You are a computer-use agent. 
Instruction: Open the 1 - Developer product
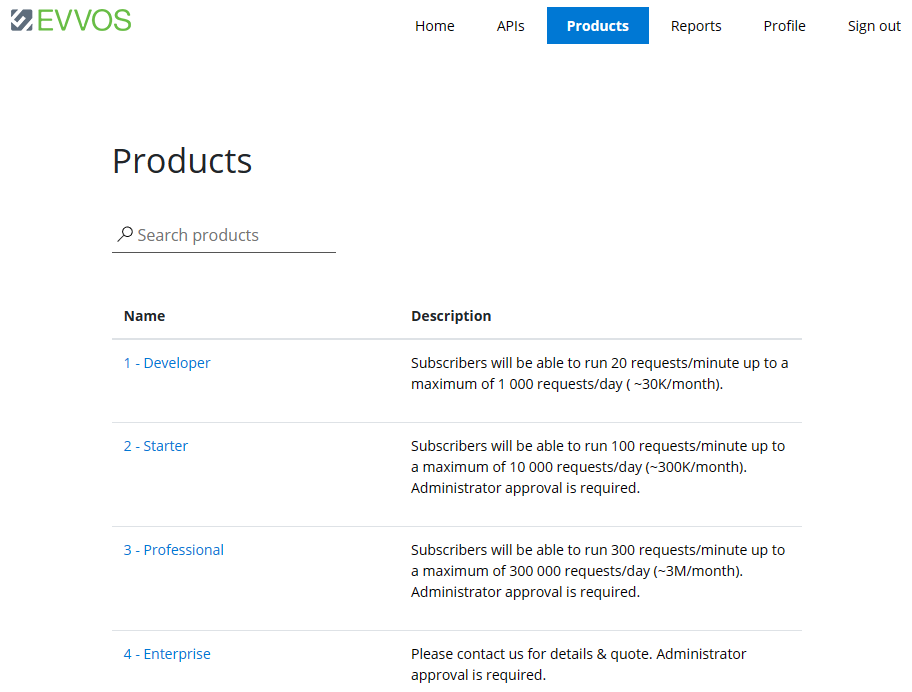[167, 363]
